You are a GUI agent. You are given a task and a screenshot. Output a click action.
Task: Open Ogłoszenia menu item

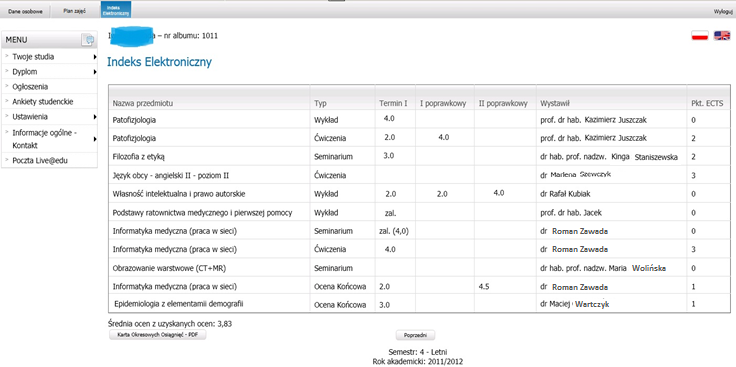(30, 87)
